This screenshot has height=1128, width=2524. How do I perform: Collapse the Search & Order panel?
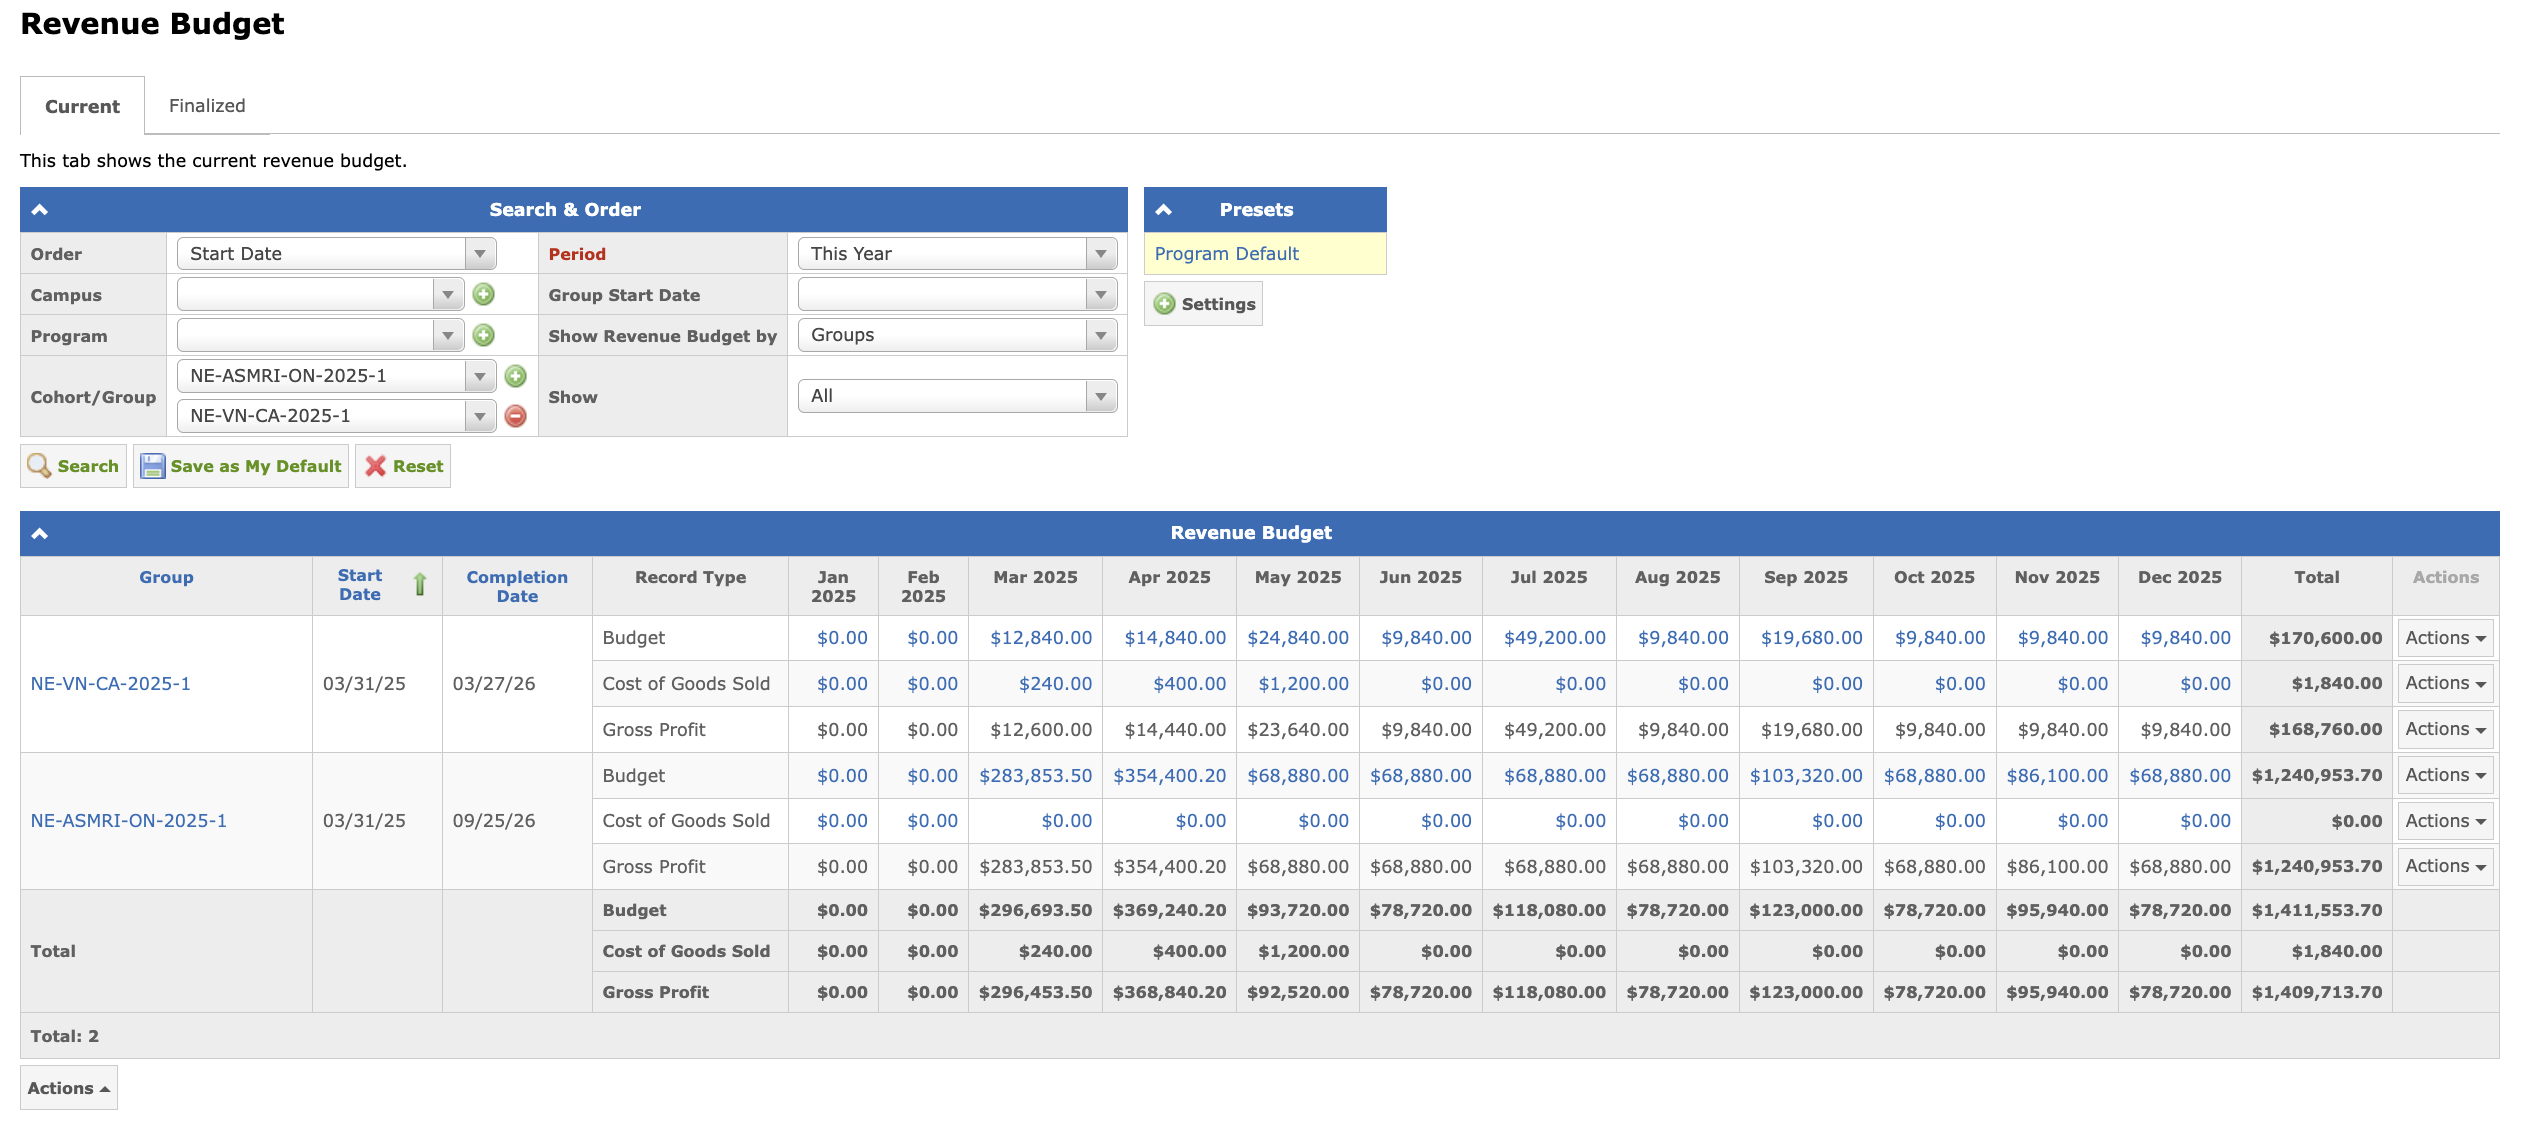click(40, 210)
